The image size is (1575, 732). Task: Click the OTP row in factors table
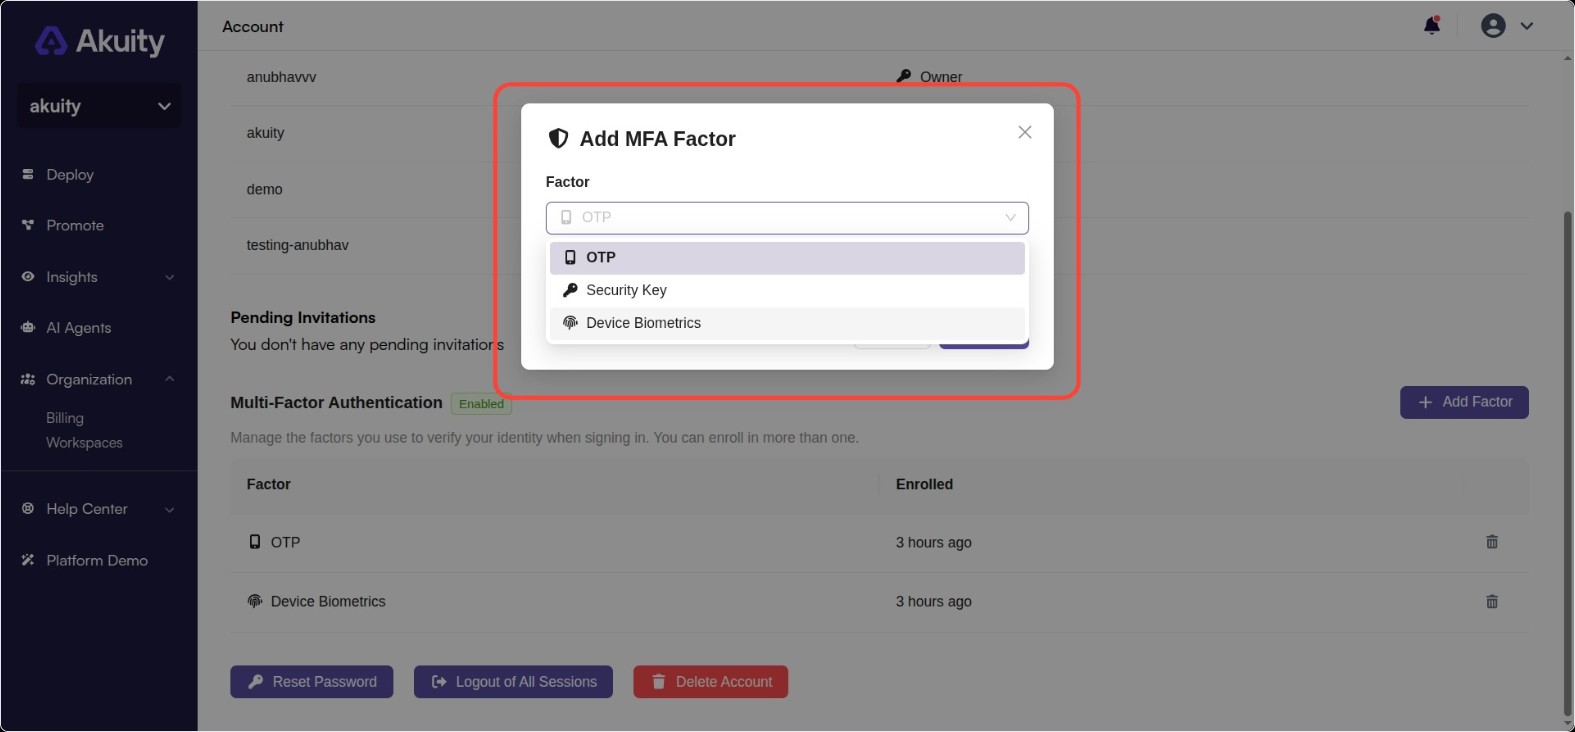pyautogui.click(x=879, y=543)
